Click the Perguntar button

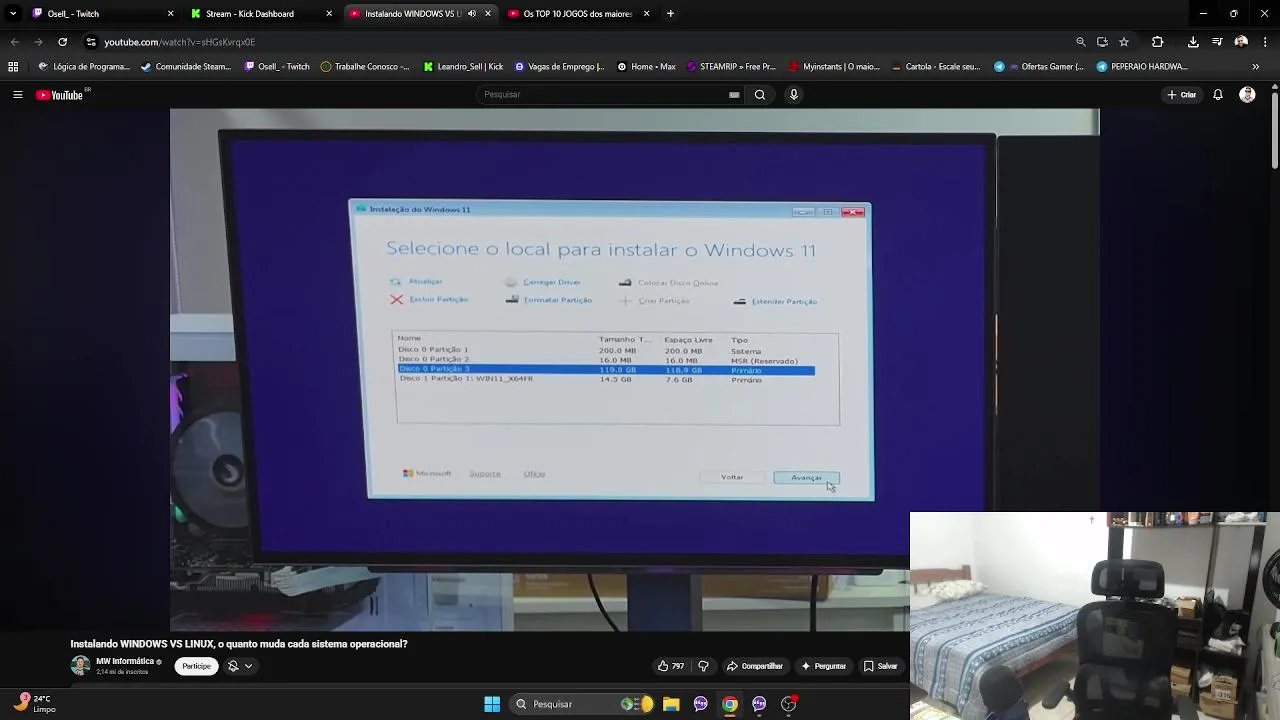pyautogui.click(x=823, y=666)
